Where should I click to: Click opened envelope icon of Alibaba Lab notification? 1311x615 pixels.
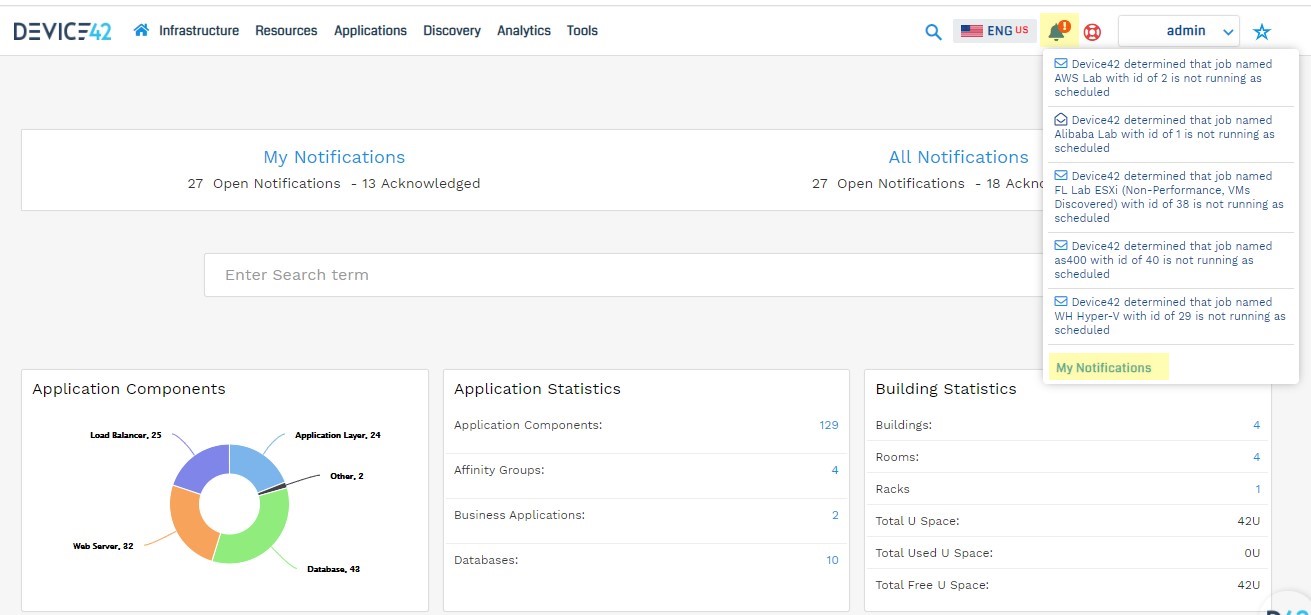[x=1061, y=120]
